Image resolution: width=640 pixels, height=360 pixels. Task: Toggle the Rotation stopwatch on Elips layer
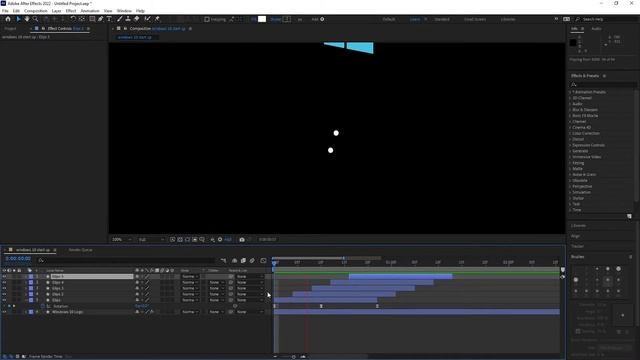[43, 306]
